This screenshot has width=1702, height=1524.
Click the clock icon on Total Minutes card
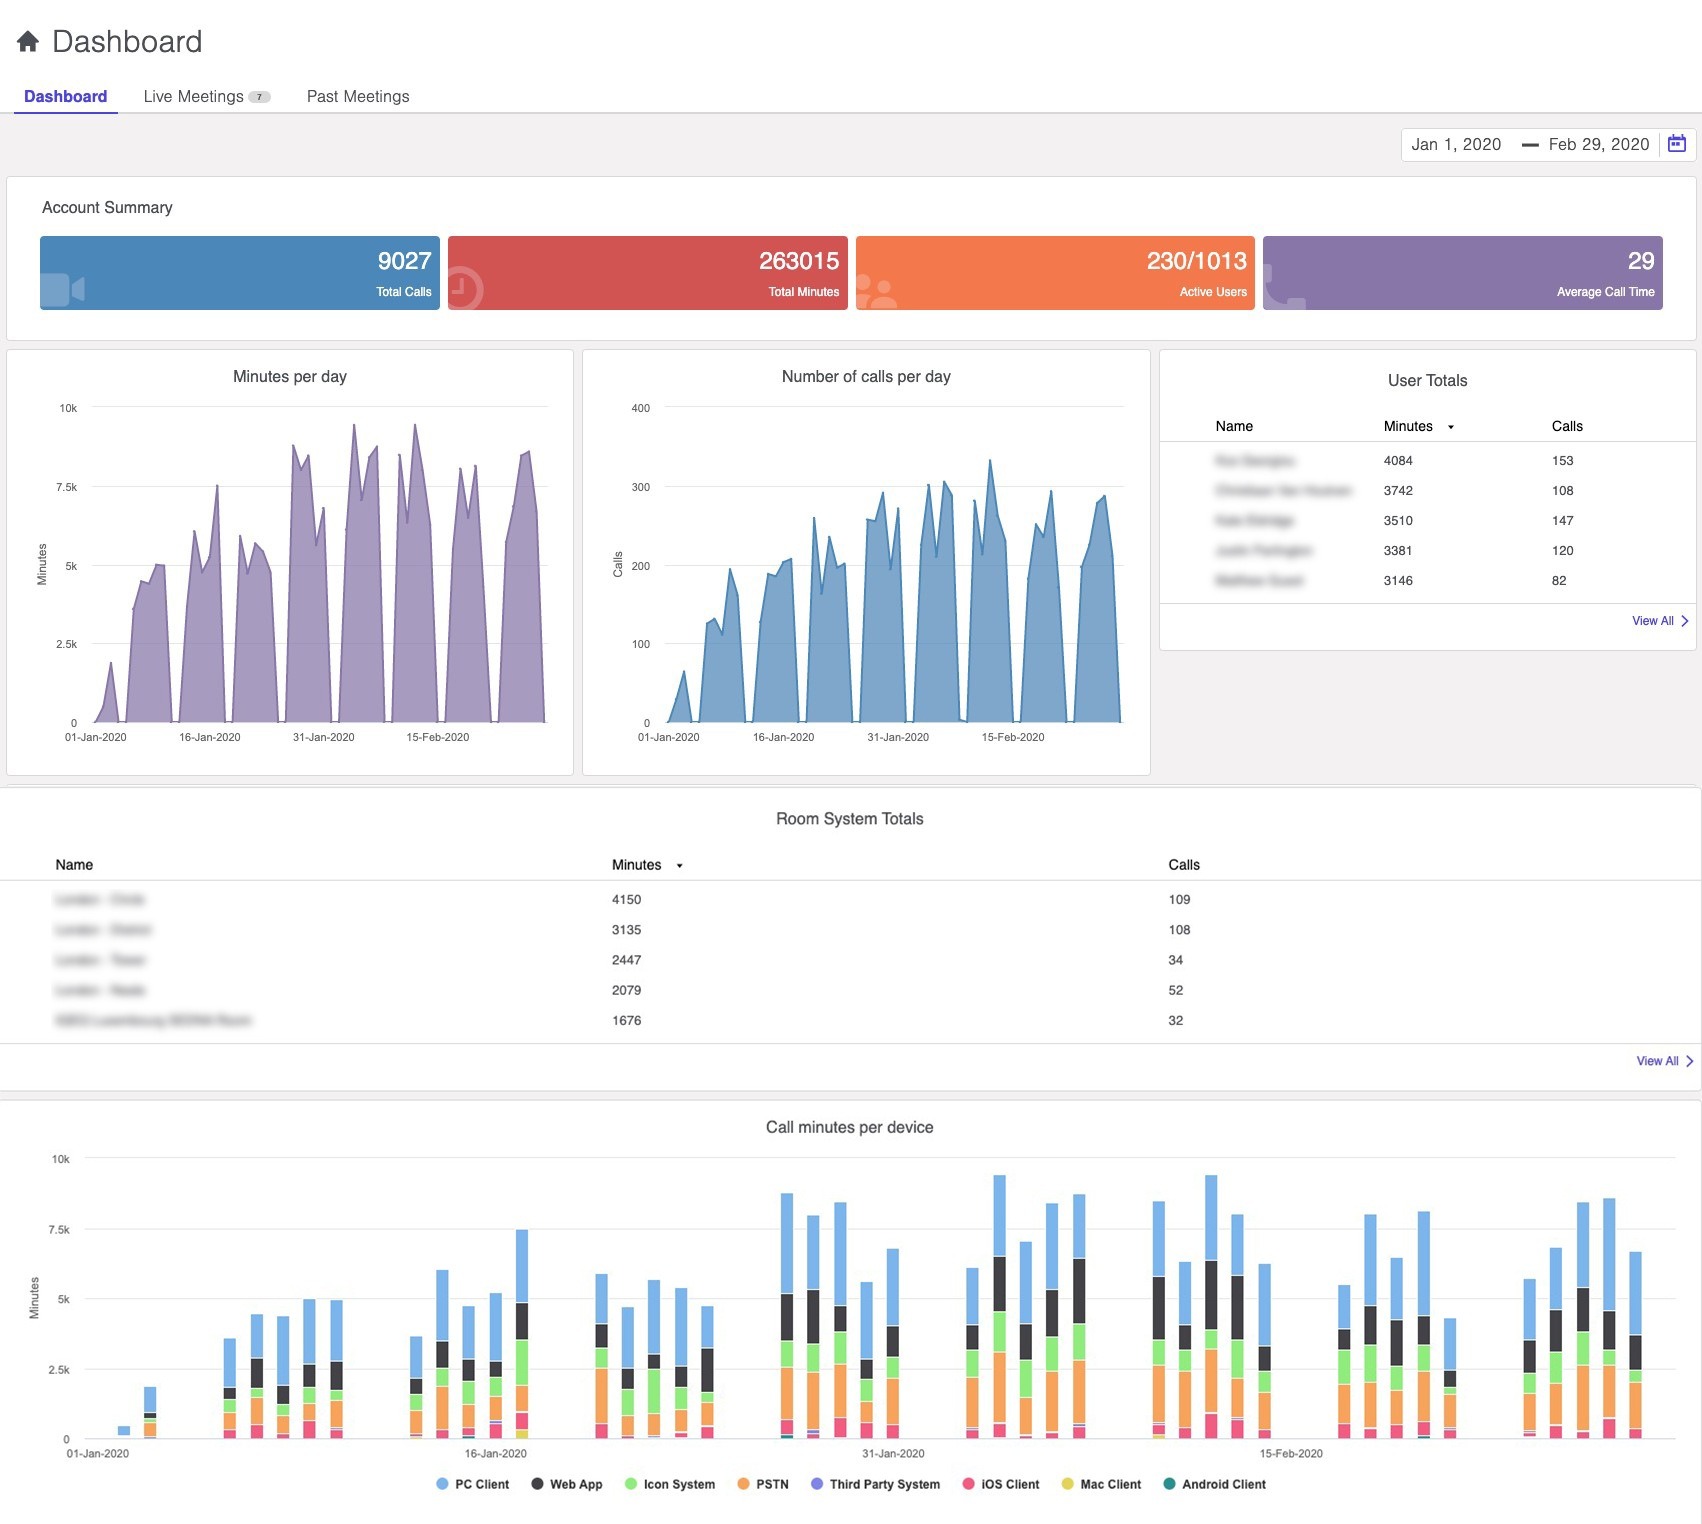click(x=463, y=290)
